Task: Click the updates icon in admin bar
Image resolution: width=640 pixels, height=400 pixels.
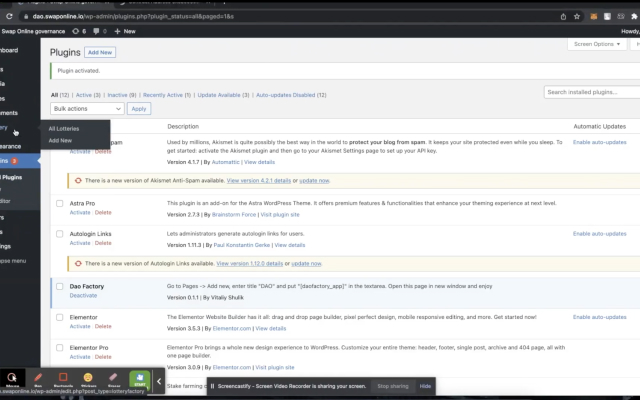Action: pyautogui.click(x=78, y=31)
